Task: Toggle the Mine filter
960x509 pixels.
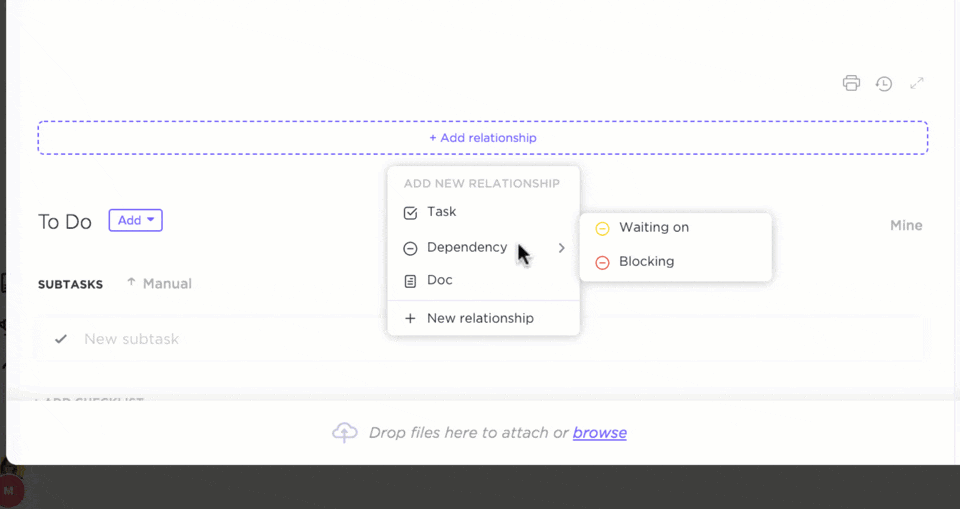Action: [906, 226]
